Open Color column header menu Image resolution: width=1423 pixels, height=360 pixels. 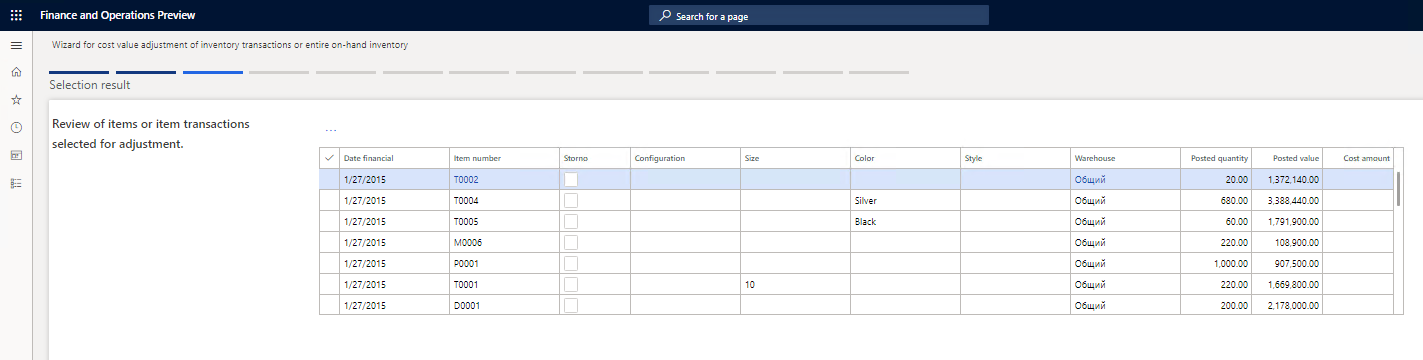[x=904, y=158]
